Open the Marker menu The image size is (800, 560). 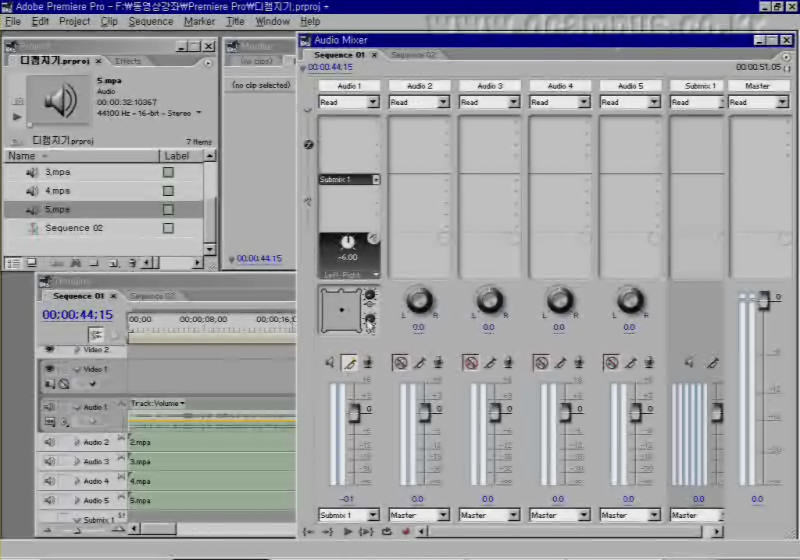coord(199,21)
